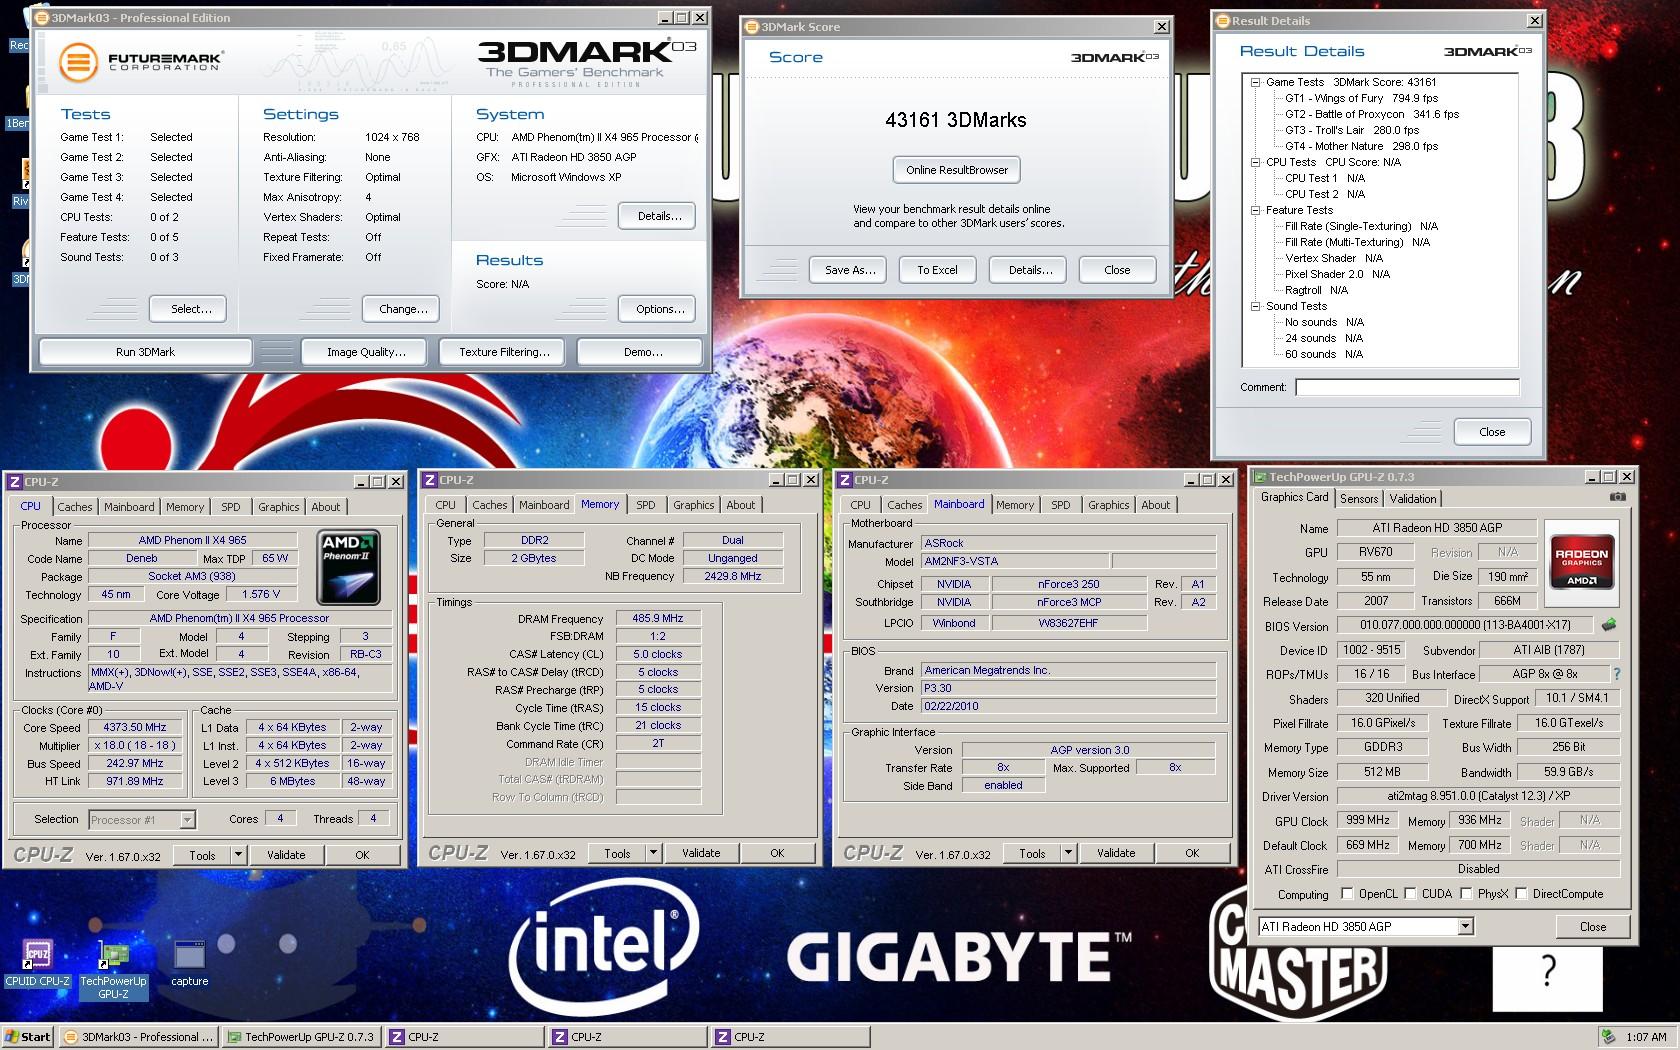The height and width of the screenshot is (1050, 1680).
Task: Open Tools dropdown arrow in Memory tab window
Action: coord(653,853)
